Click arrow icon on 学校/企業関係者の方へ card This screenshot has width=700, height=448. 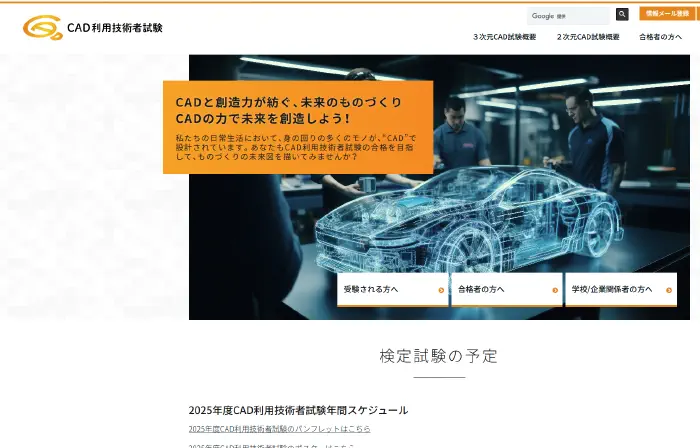click(x=669, y=290)
